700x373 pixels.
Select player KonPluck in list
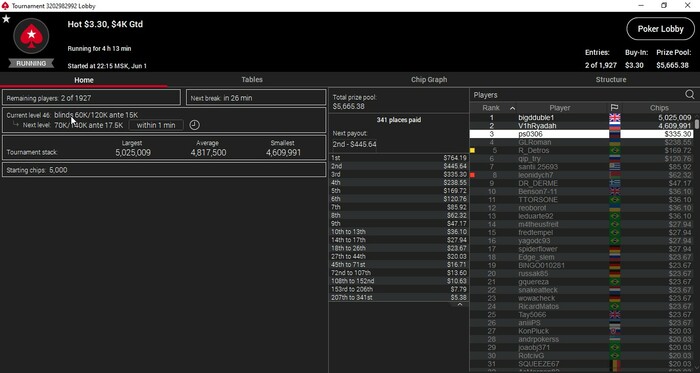[x=582, y=331]
